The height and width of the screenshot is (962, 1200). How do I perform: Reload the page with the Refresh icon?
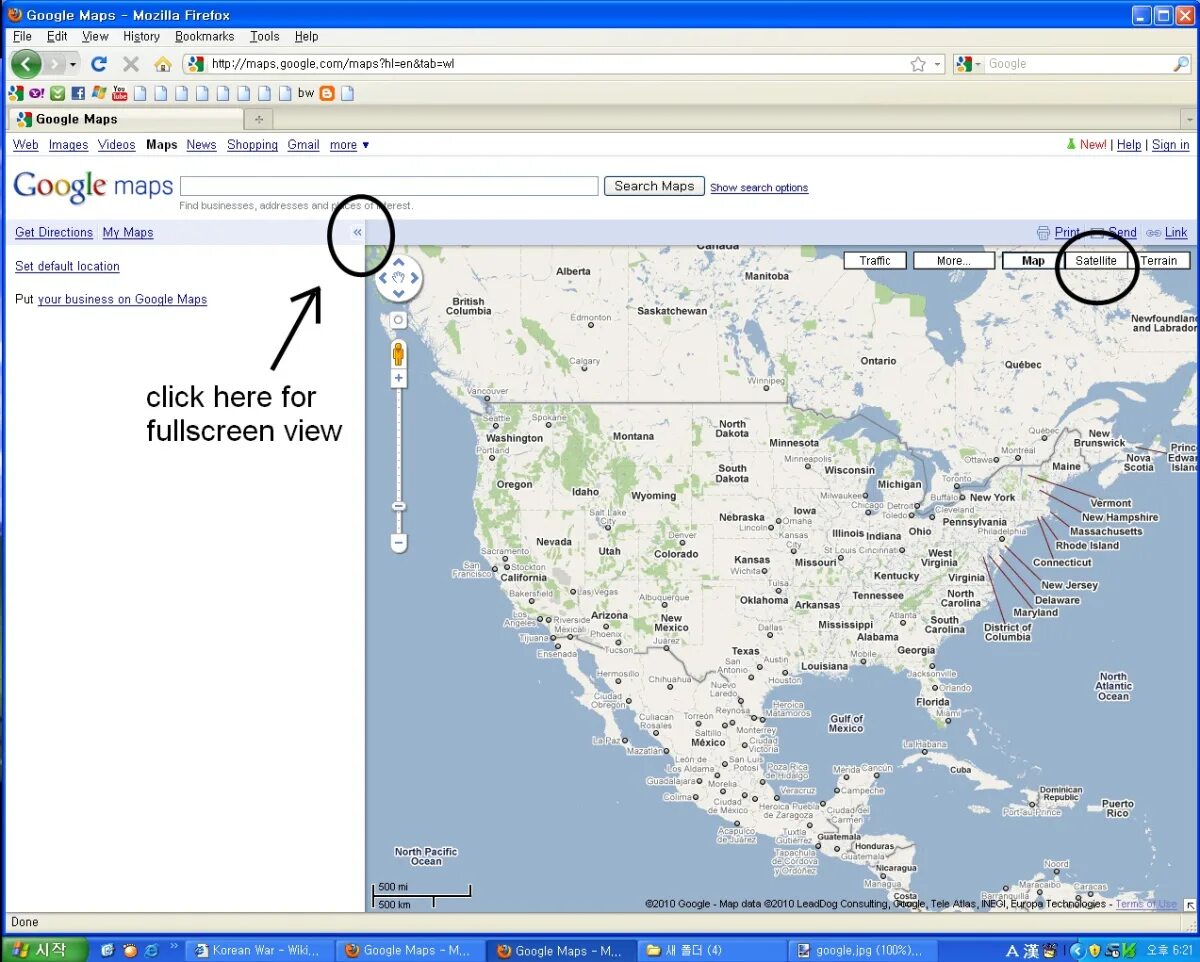pyautogui.click(x=98, y=64)
